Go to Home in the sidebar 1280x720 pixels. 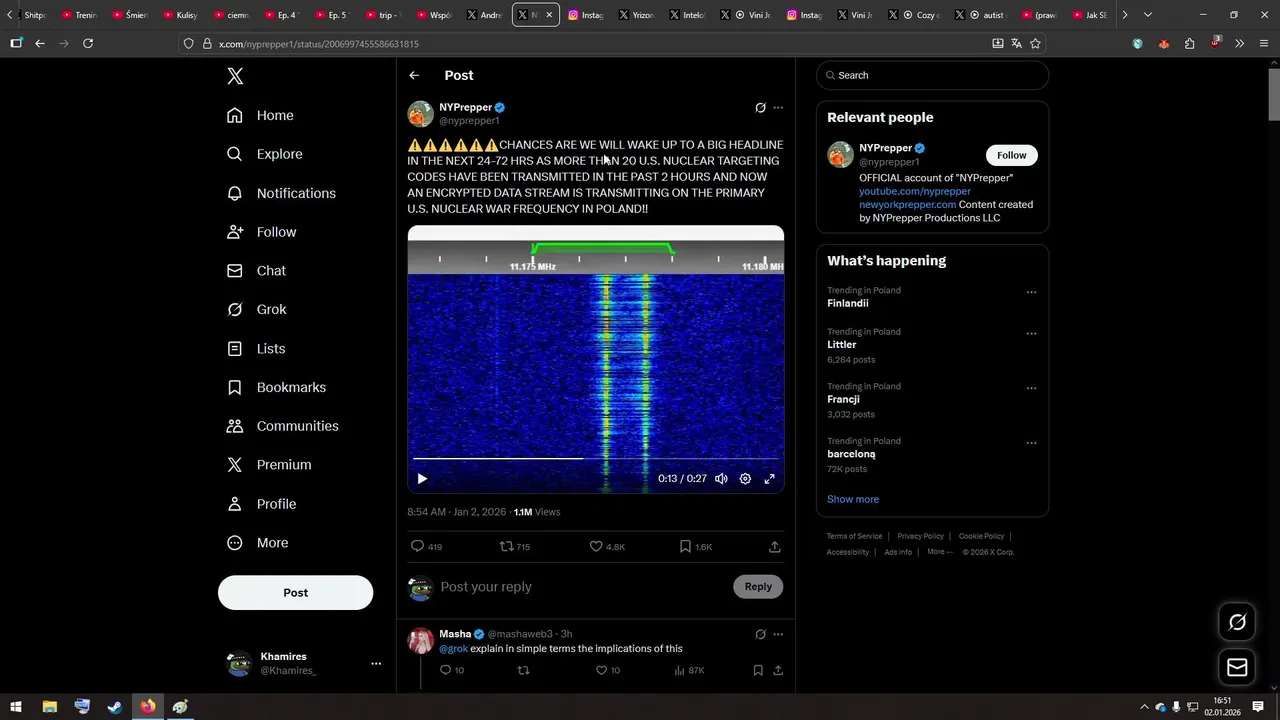pyautogui.click(x=260, y=115)
